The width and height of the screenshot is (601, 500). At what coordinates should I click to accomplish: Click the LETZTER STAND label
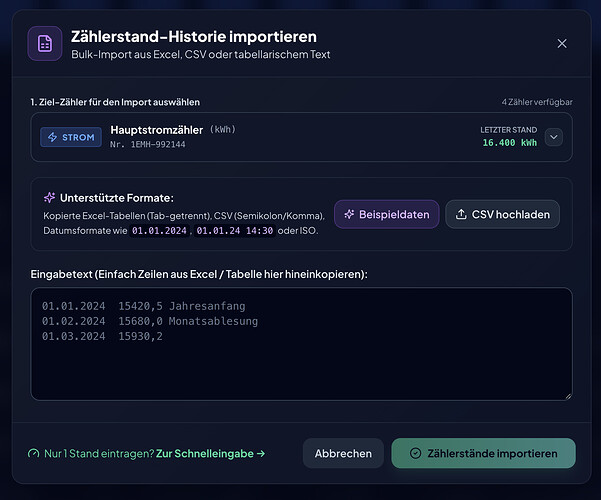pyautogui.click(x=509, y=130)
